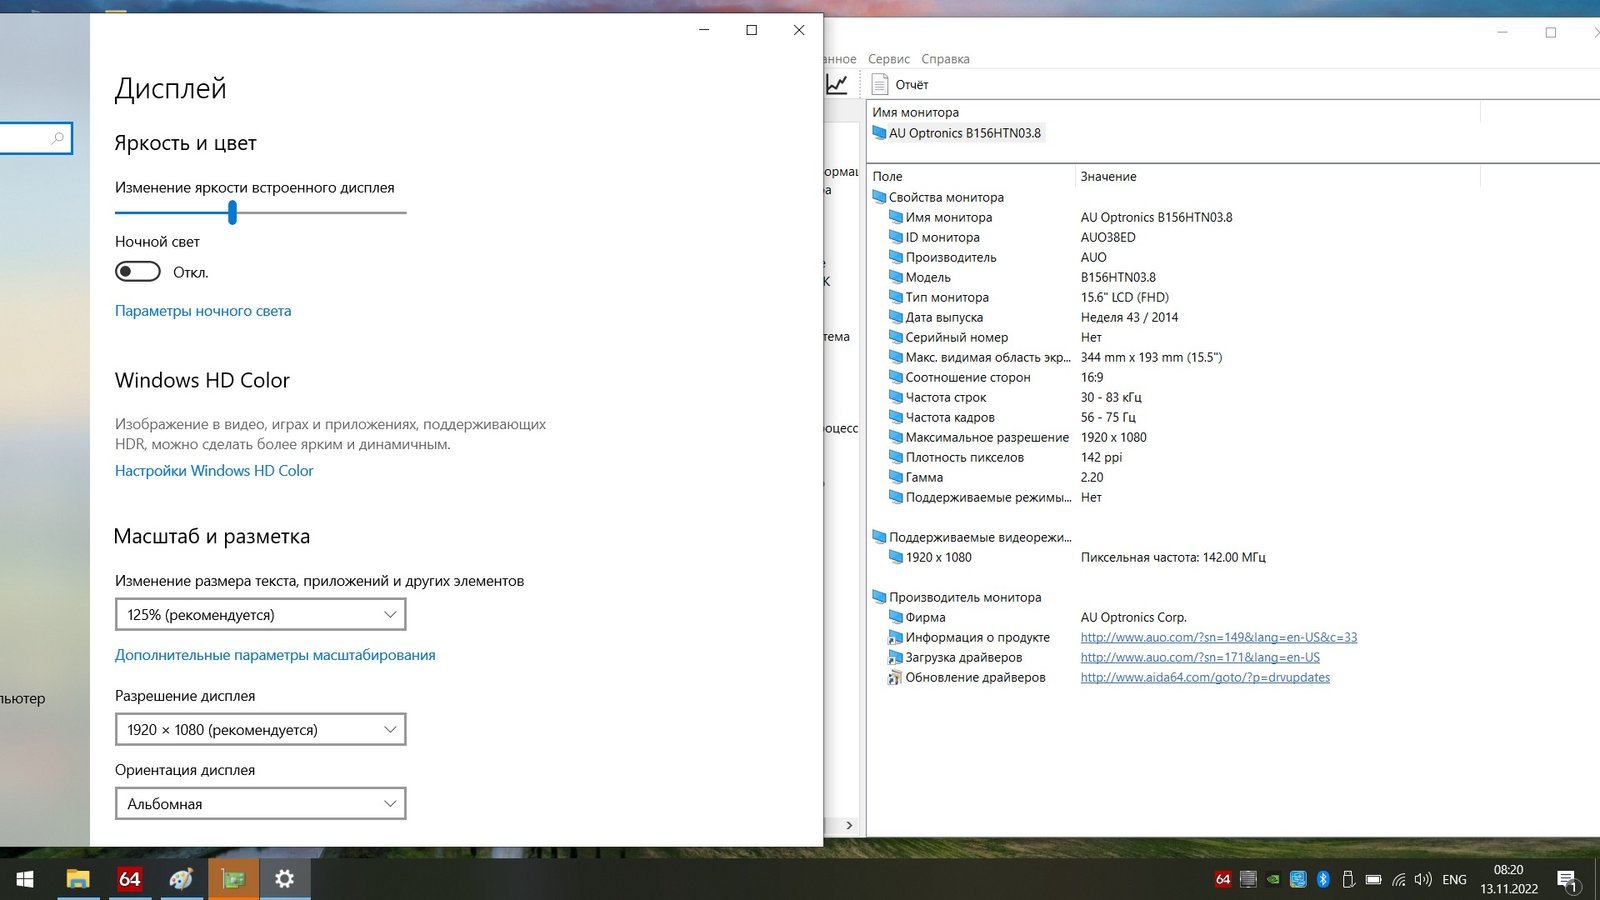Open the aida64.com drvupdates link
The image size is (1600, 900).
click(x=1205, y=677)
